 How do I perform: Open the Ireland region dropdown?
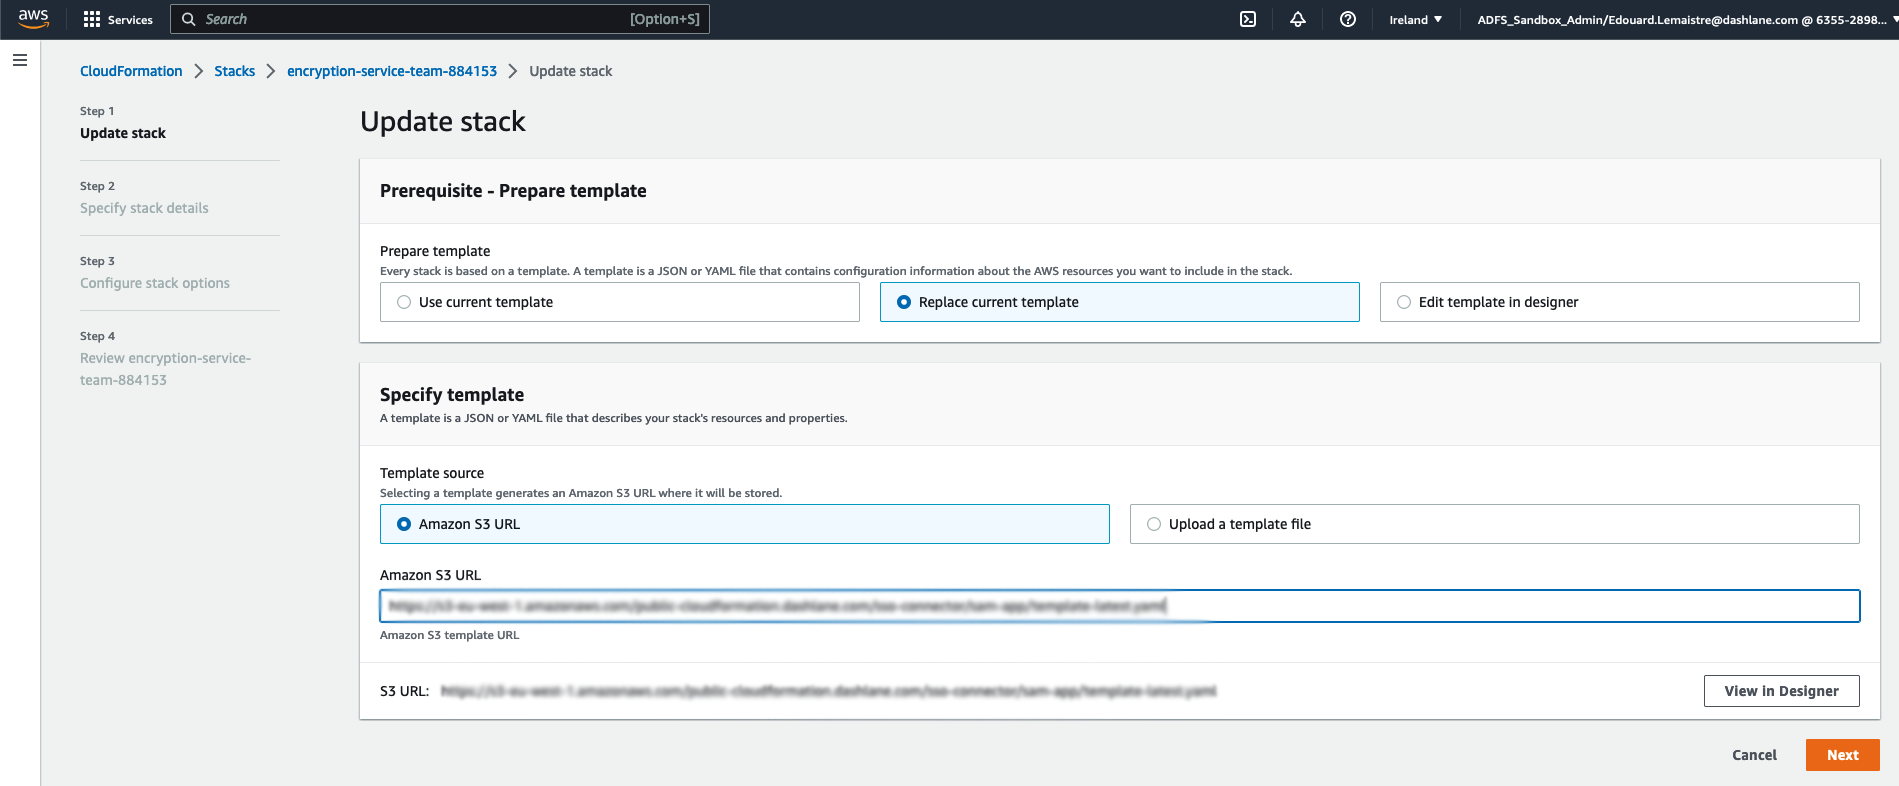point(1415,19)
